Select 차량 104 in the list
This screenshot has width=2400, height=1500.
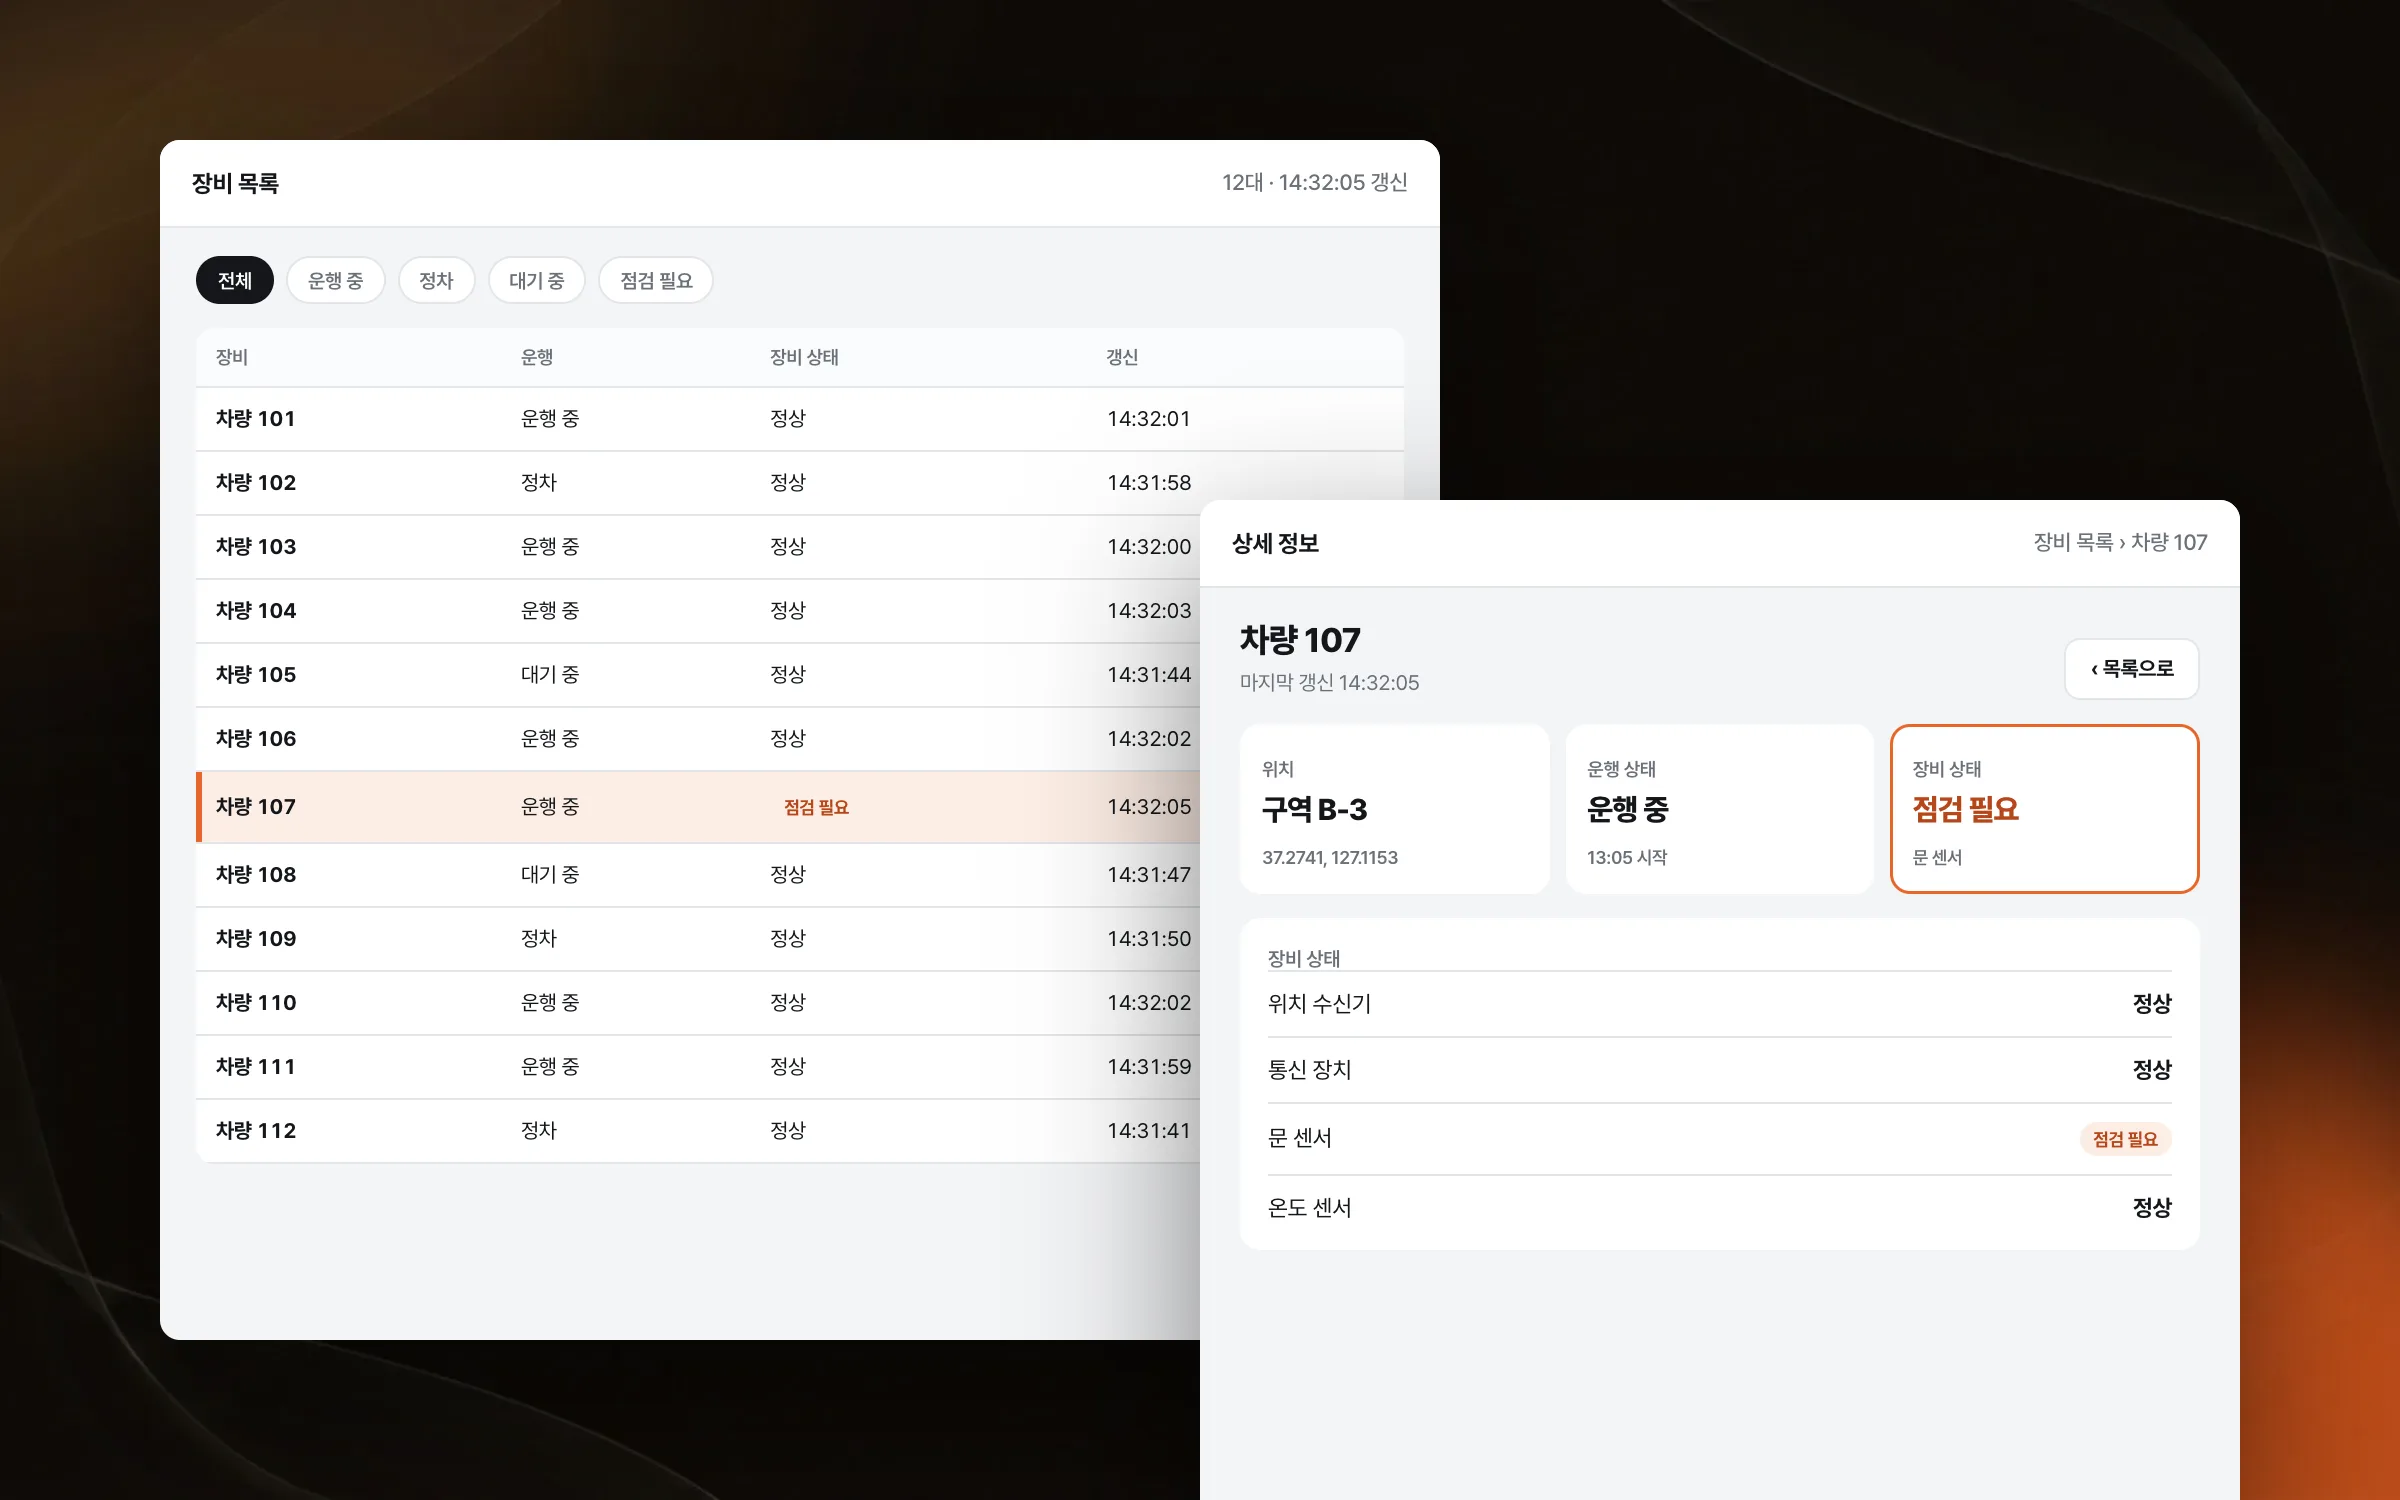[698, 611]
